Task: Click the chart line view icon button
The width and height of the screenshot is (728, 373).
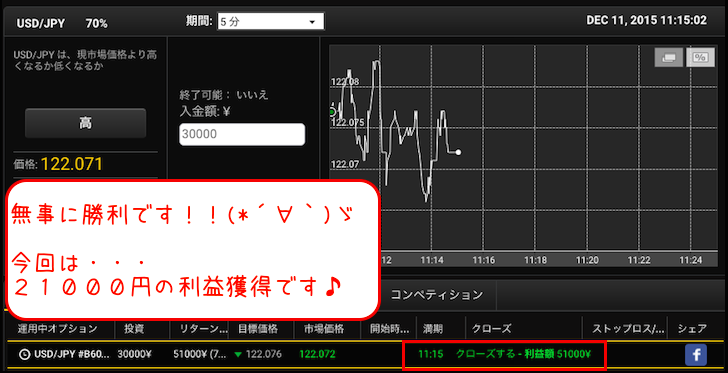Action: (x=669, y=58)
